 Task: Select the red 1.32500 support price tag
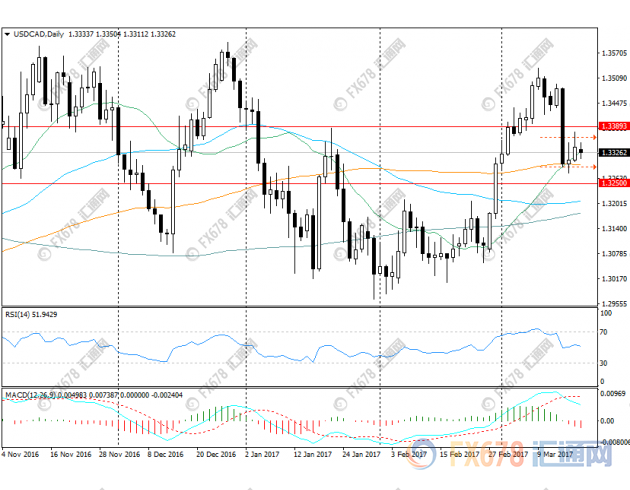(614, 183)
